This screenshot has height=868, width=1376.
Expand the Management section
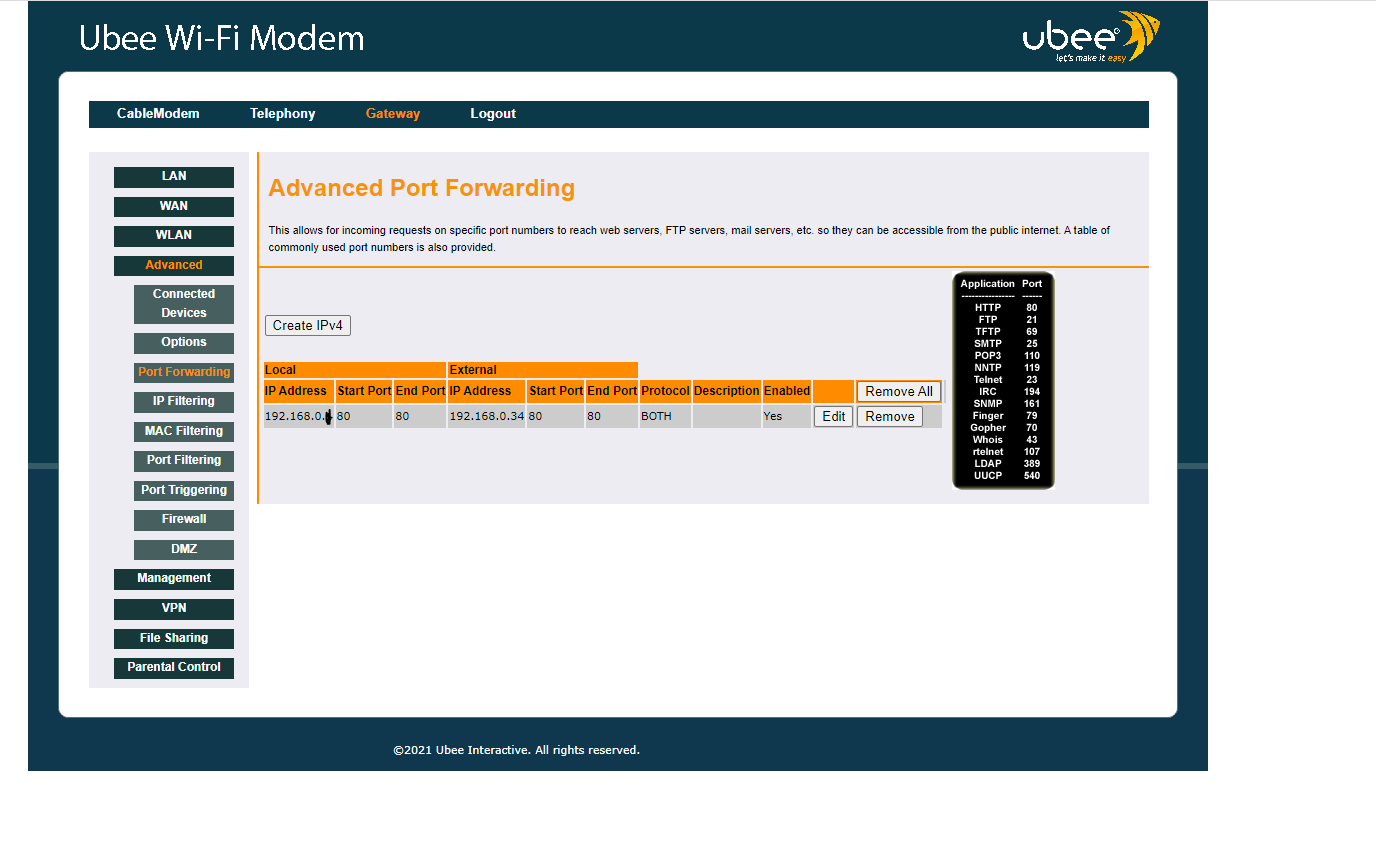[174, 579]
